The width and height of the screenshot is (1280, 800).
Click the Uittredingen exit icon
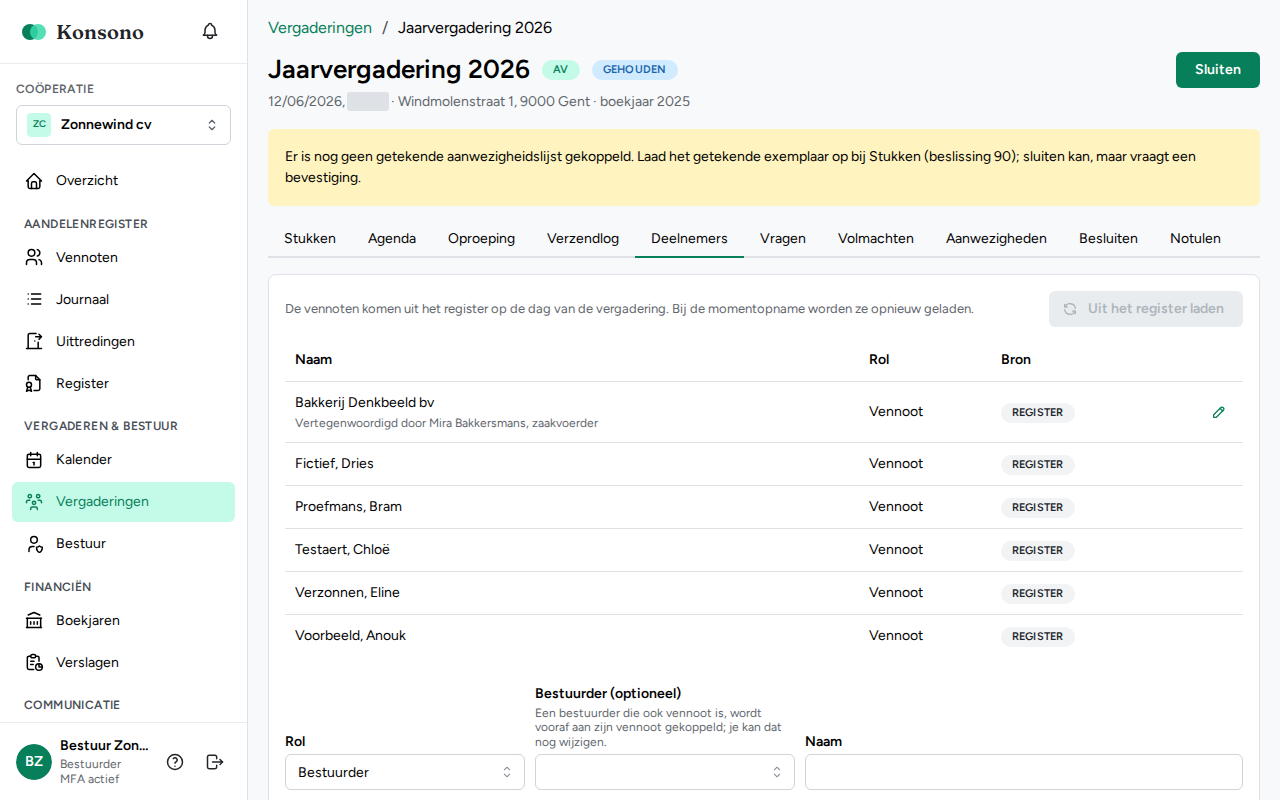34,342
